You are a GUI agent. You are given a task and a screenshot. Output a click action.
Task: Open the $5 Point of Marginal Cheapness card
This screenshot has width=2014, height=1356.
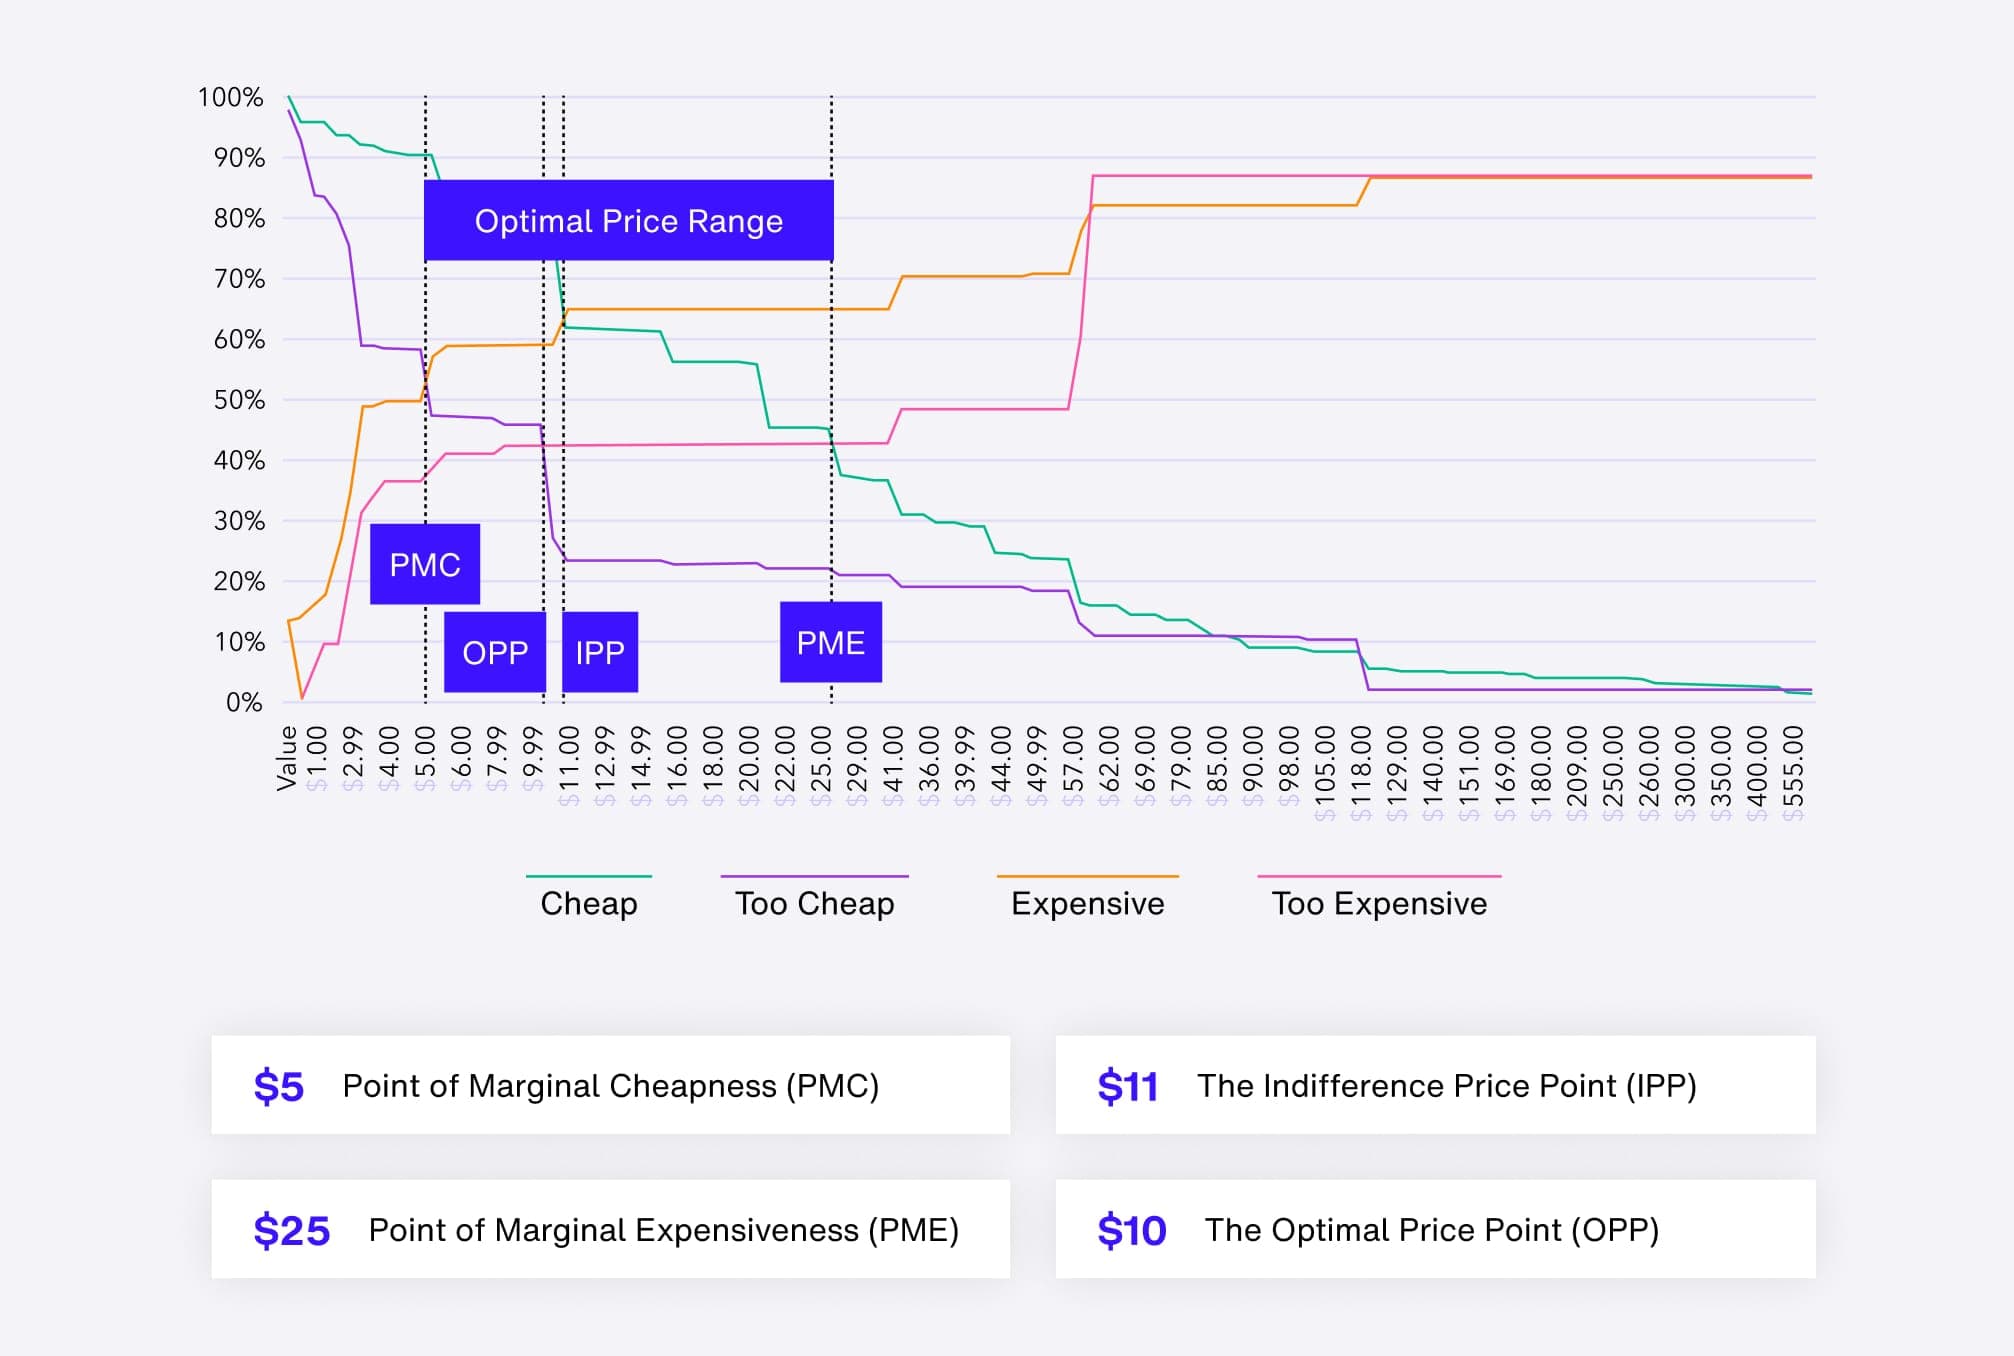pyautogui.click(x=610, y=1085)
